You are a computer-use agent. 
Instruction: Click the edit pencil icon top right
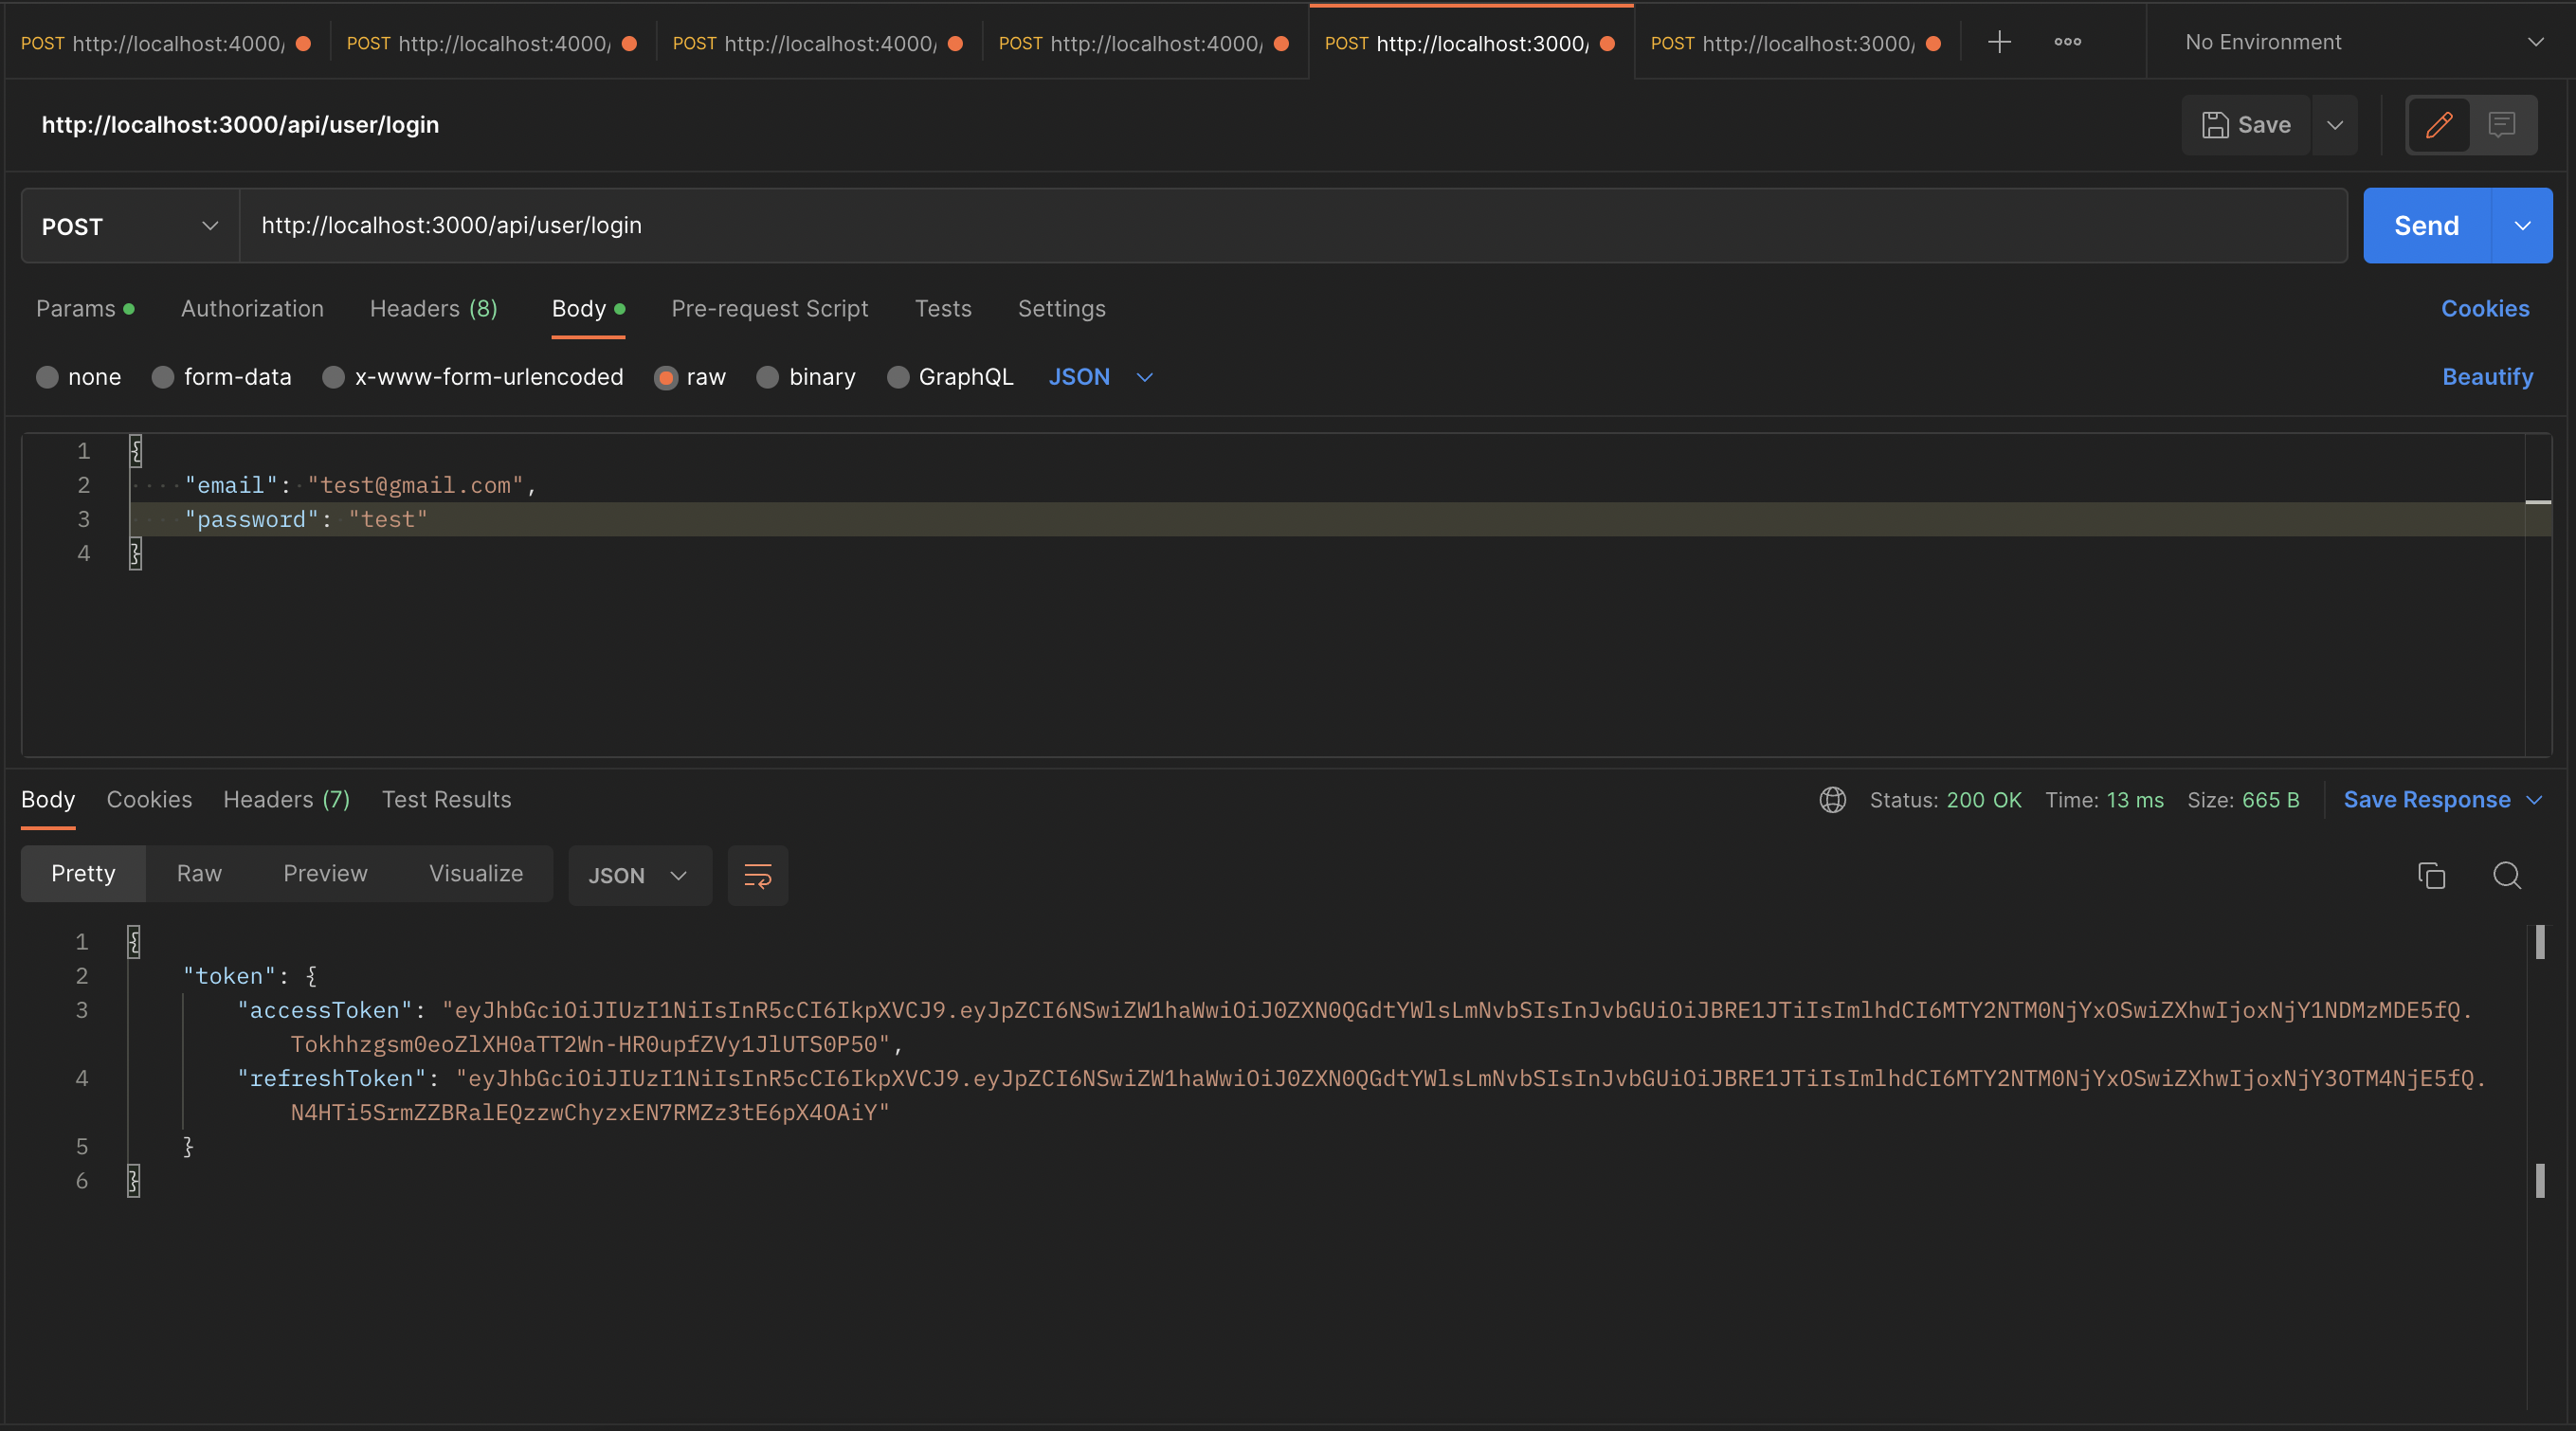2438,124
